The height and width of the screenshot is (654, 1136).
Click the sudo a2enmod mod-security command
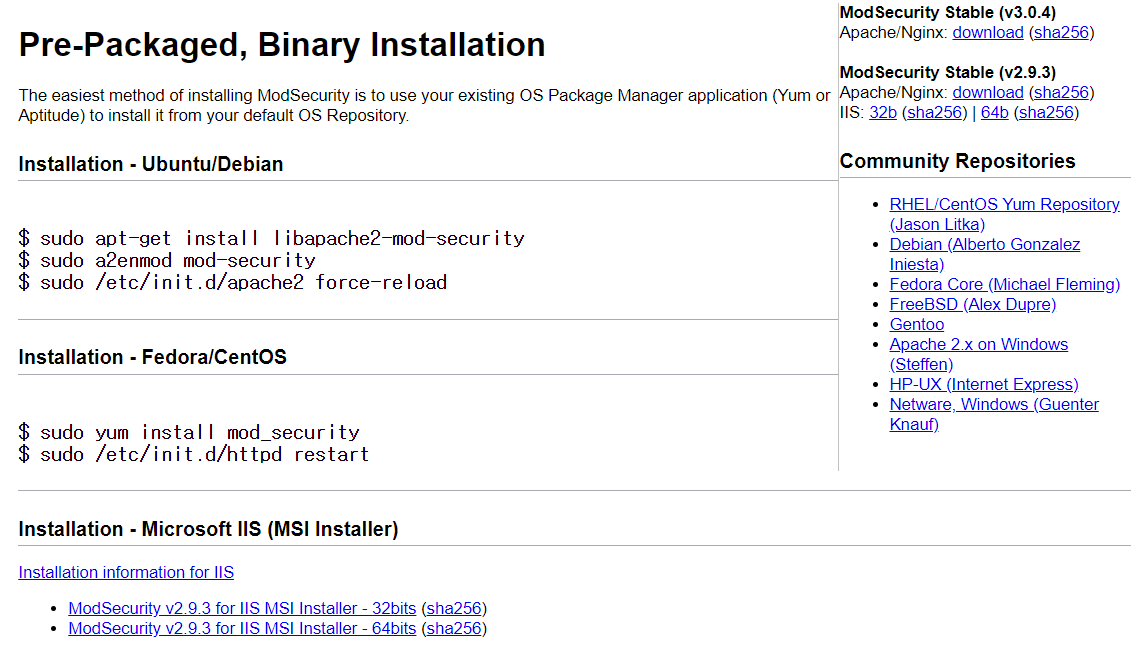tap(167, 261)
